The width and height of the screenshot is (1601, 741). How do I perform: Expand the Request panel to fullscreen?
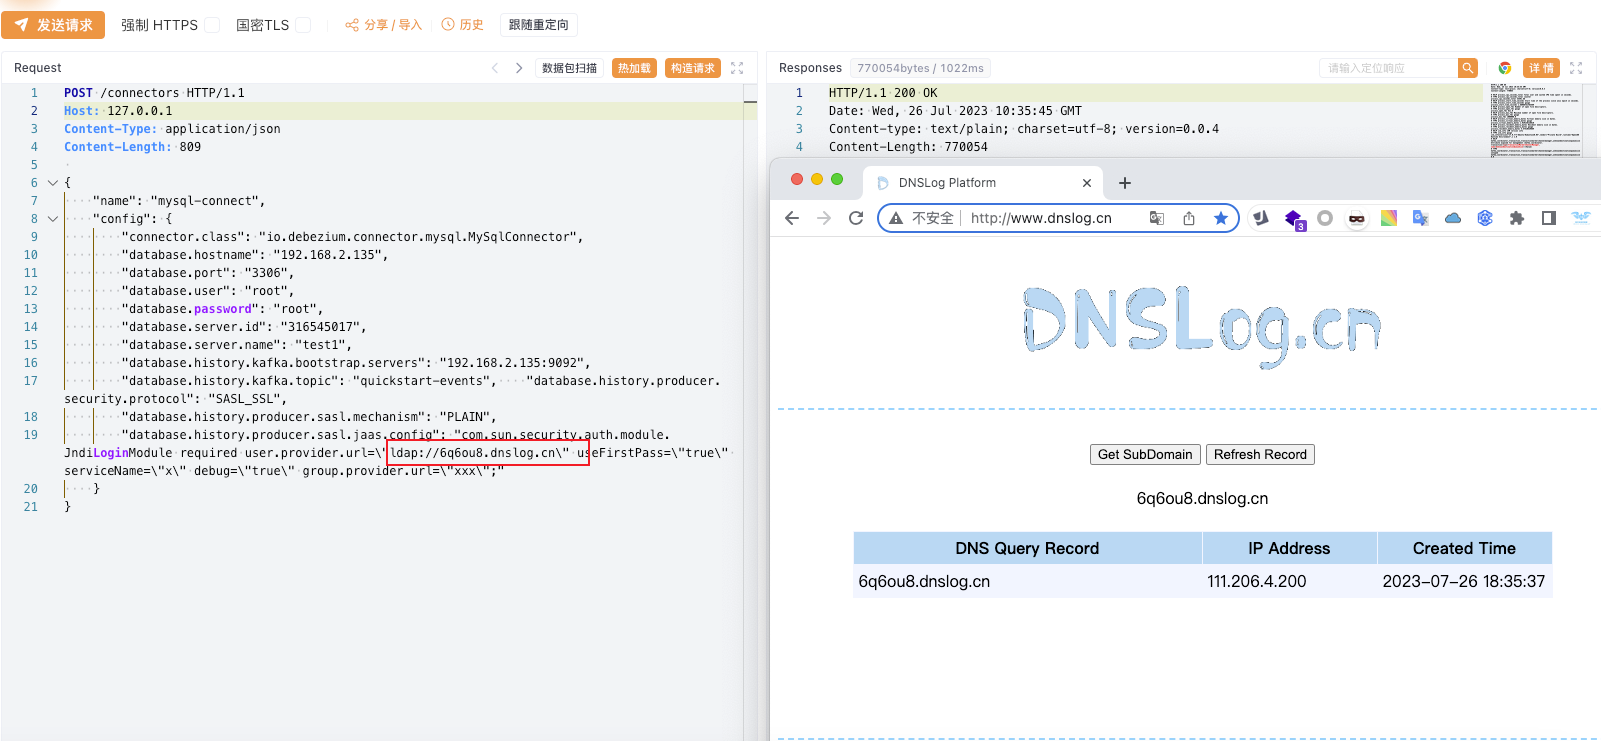(x=737, y=68)
